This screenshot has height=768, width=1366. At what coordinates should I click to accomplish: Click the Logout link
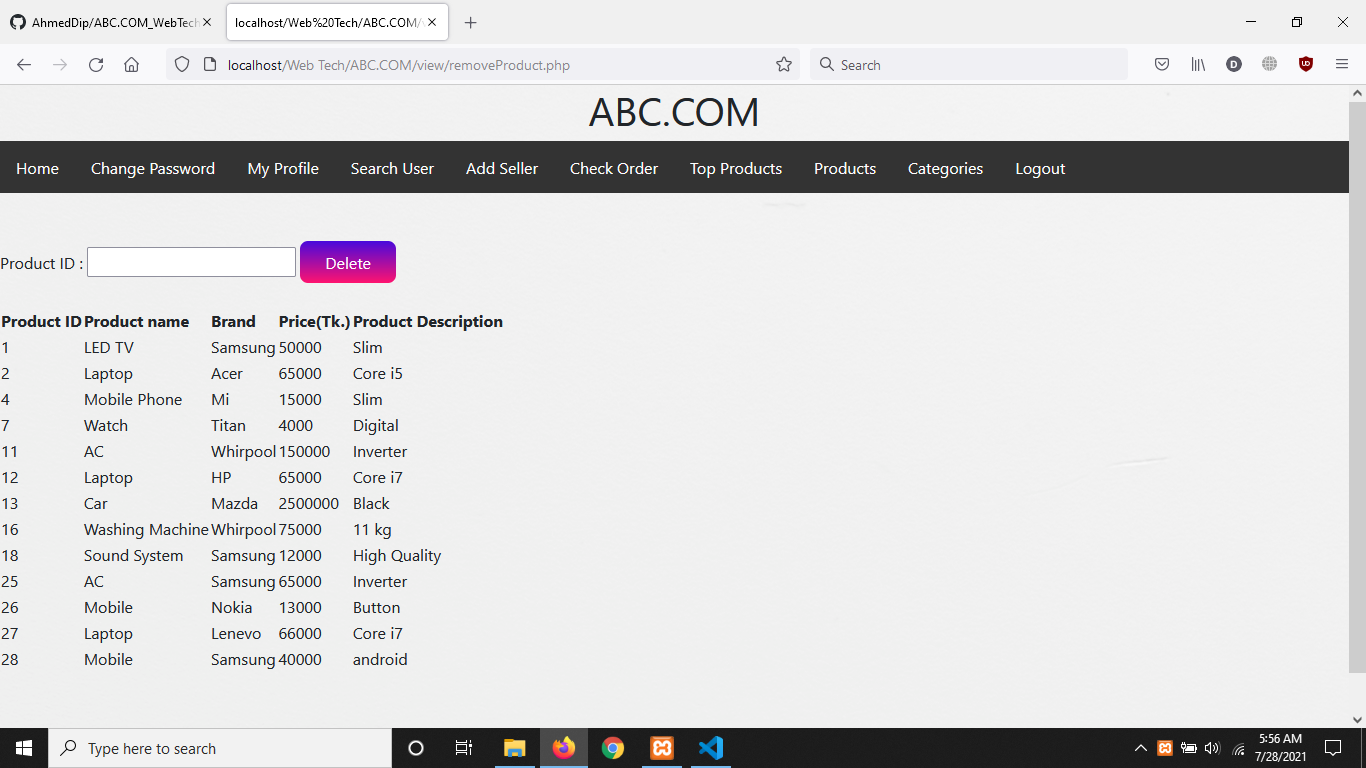click(1039, 168)
